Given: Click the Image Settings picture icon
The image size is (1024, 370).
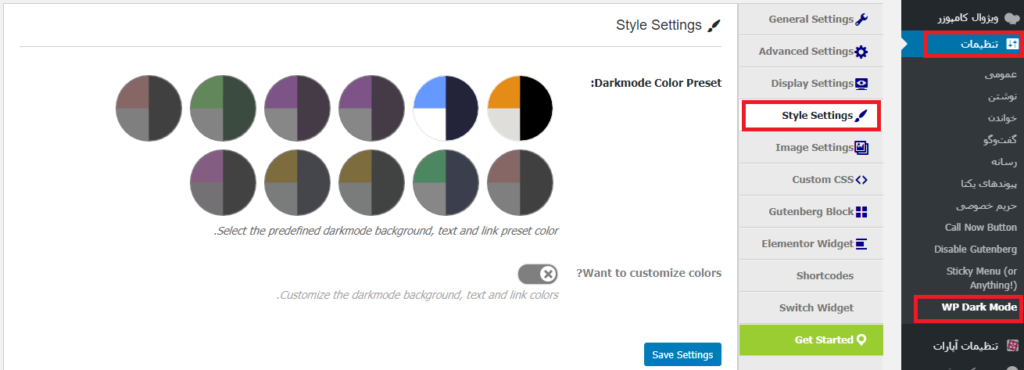Looking at the screenshot, I should [861, 147].
